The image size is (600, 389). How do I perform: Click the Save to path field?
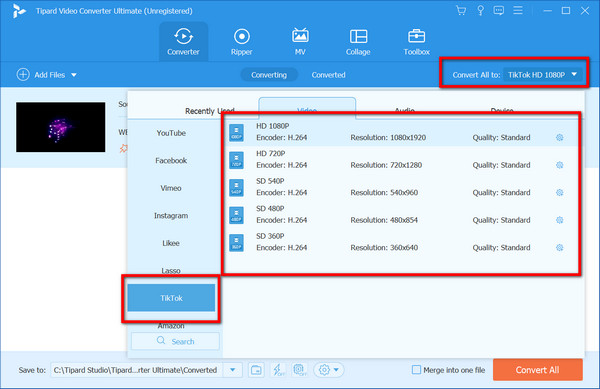click(137, 370)
